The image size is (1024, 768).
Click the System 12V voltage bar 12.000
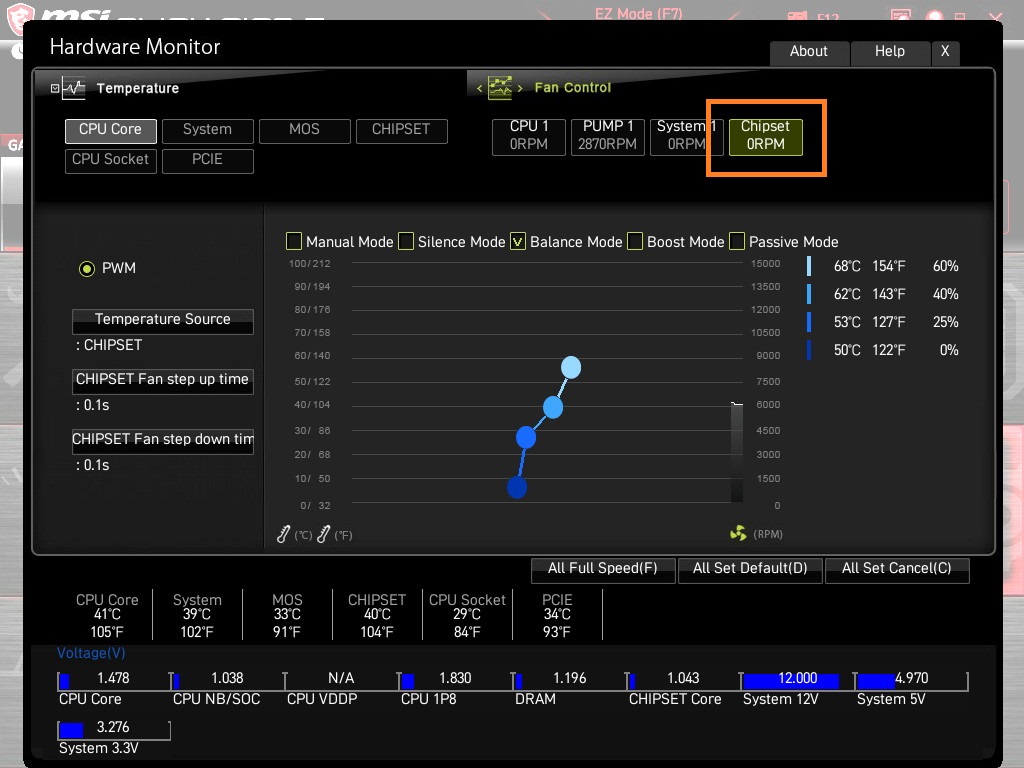[x=797, y=680]
